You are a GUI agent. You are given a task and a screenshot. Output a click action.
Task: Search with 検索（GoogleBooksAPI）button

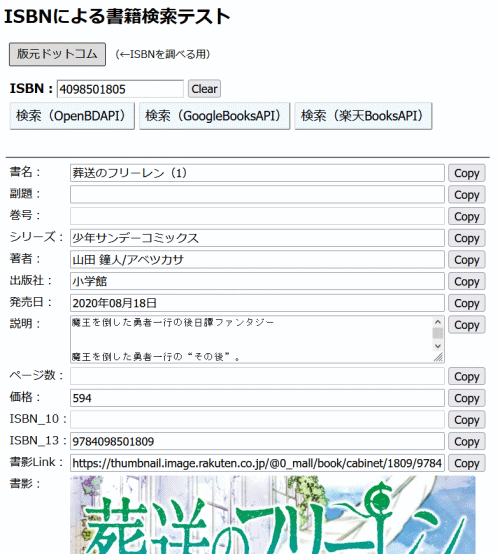tap(214, 116)
